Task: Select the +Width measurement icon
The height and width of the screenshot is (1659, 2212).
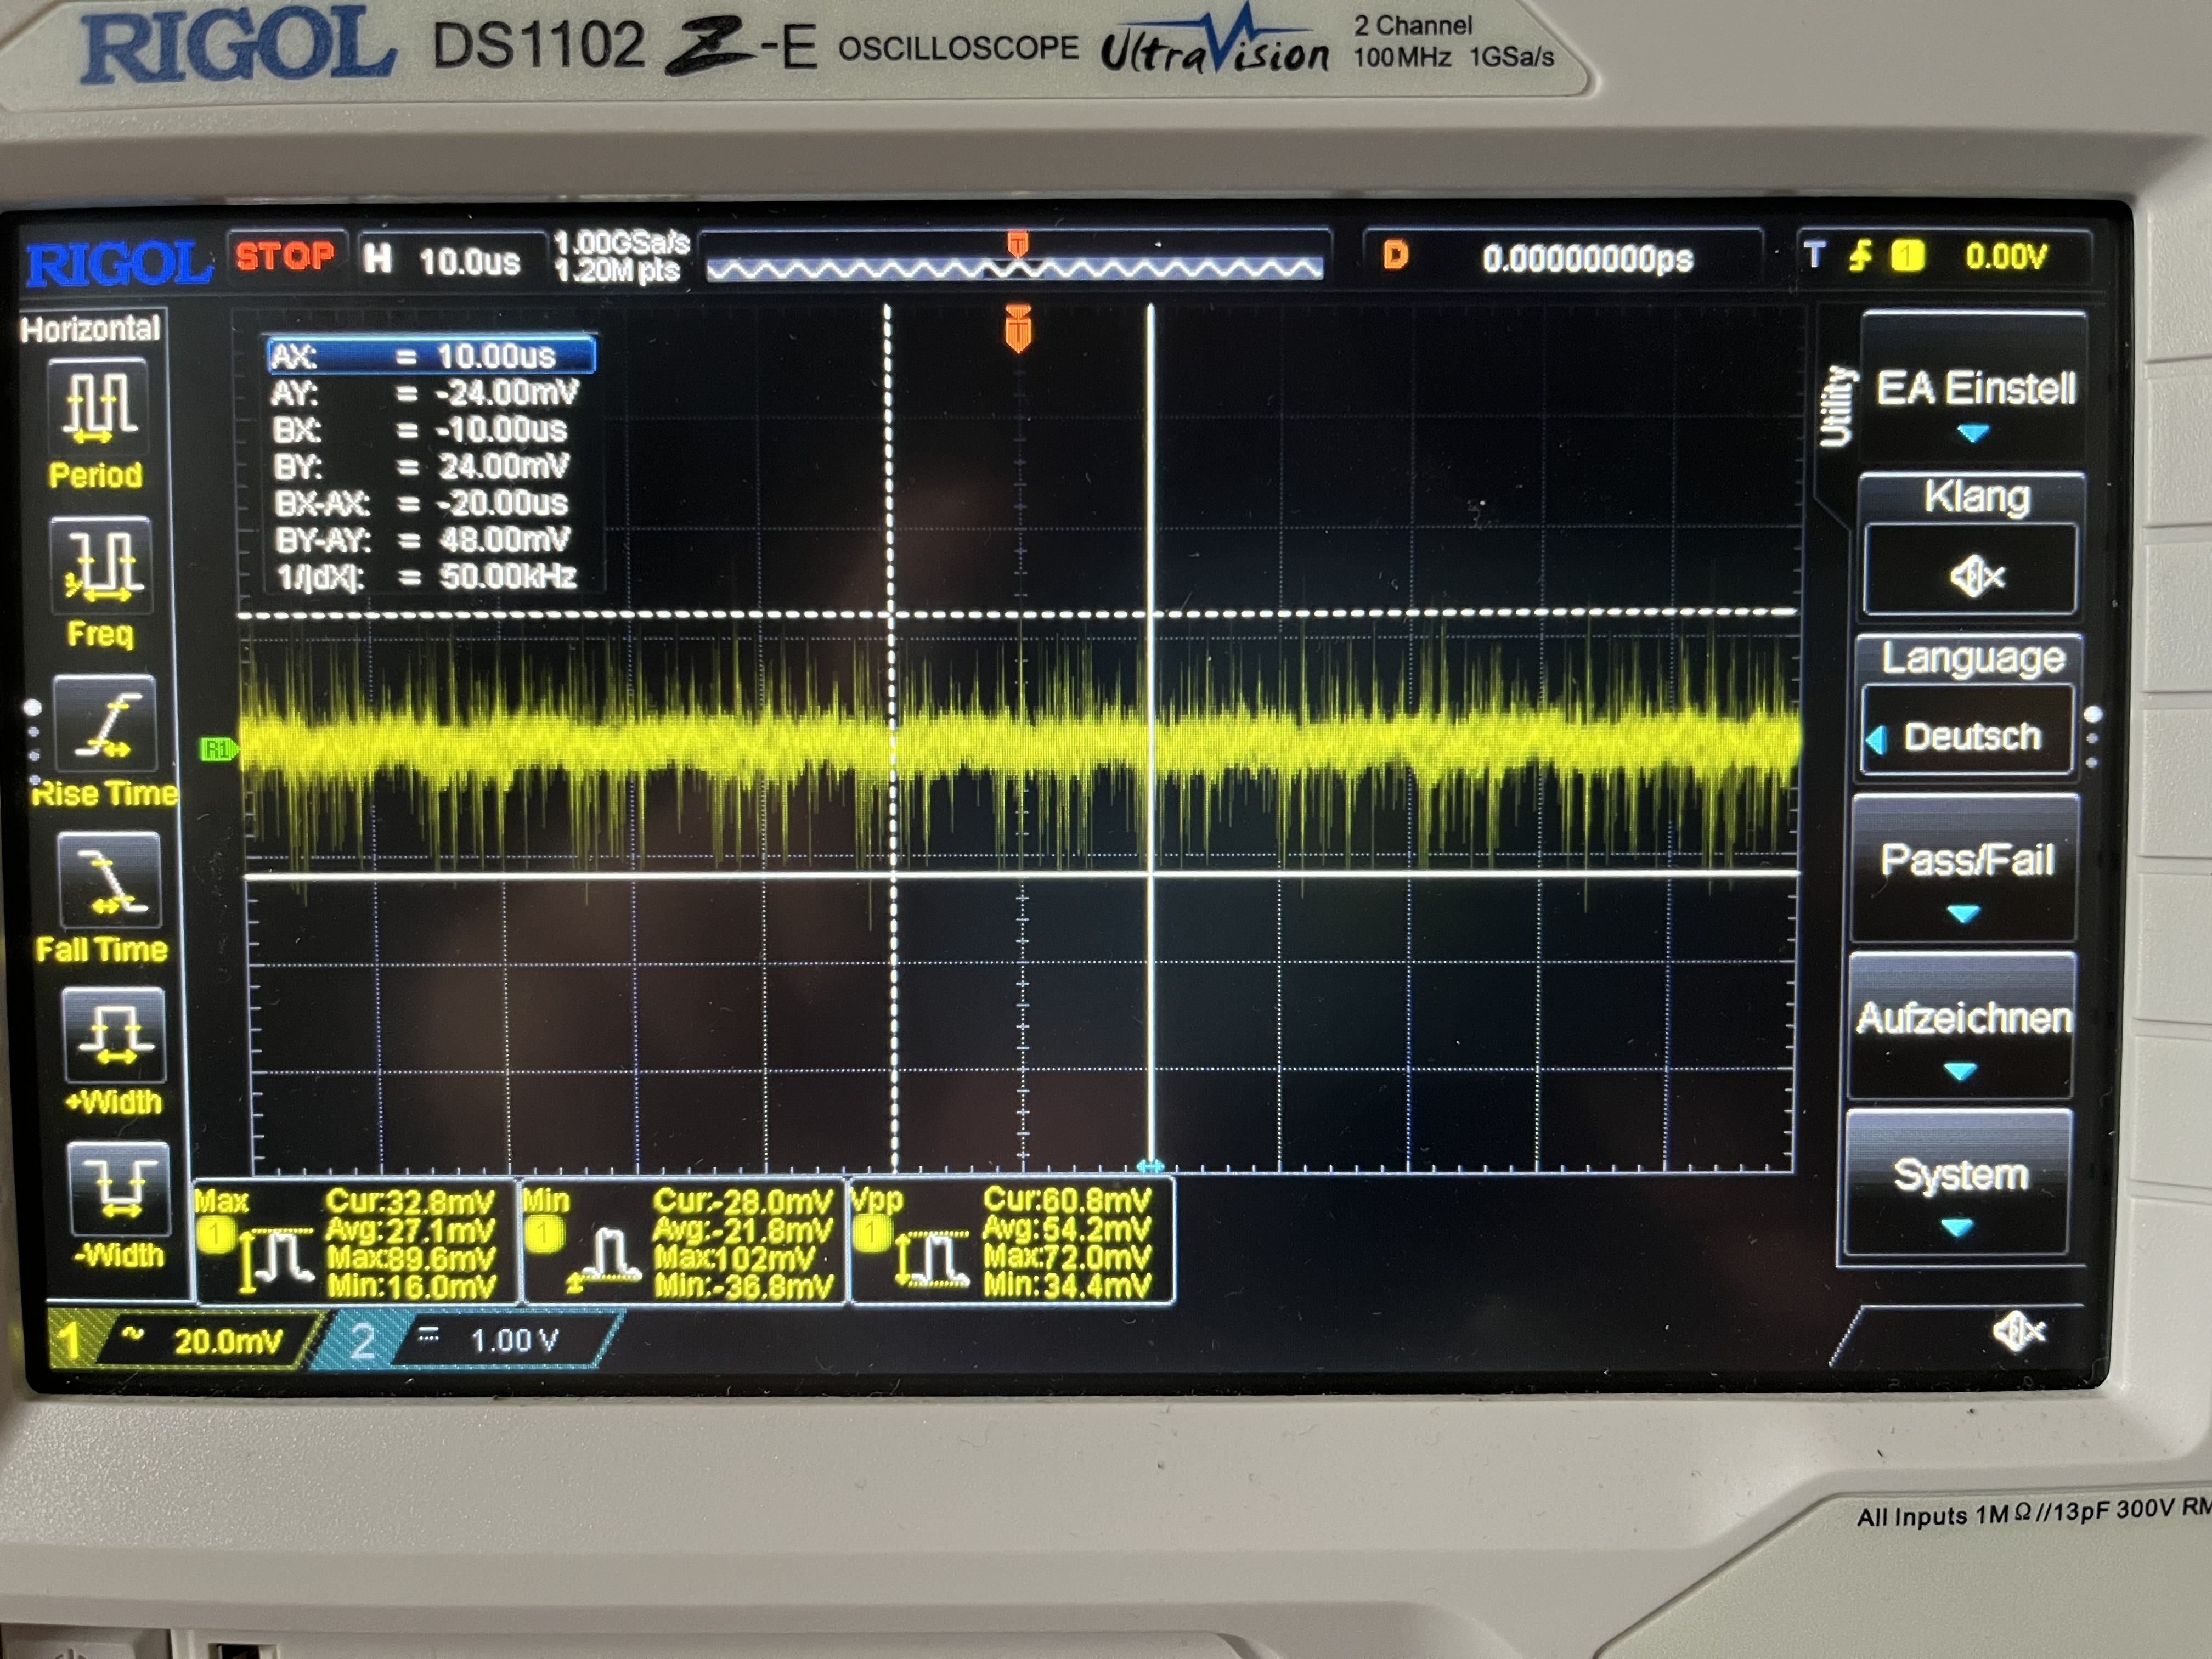Action: pyautogui.click(x=114, y=1035)
